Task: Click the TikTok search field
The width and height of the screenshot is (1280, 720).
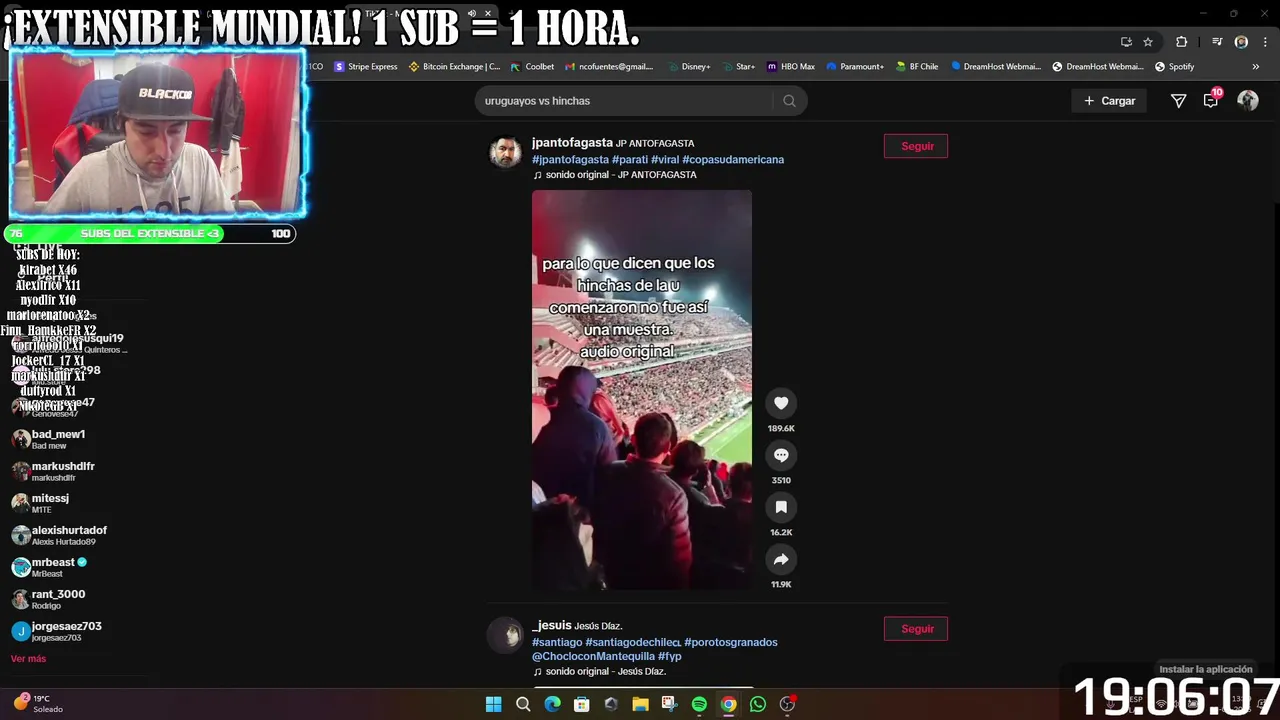Action: pyautogui.click(x=625, y=101)
